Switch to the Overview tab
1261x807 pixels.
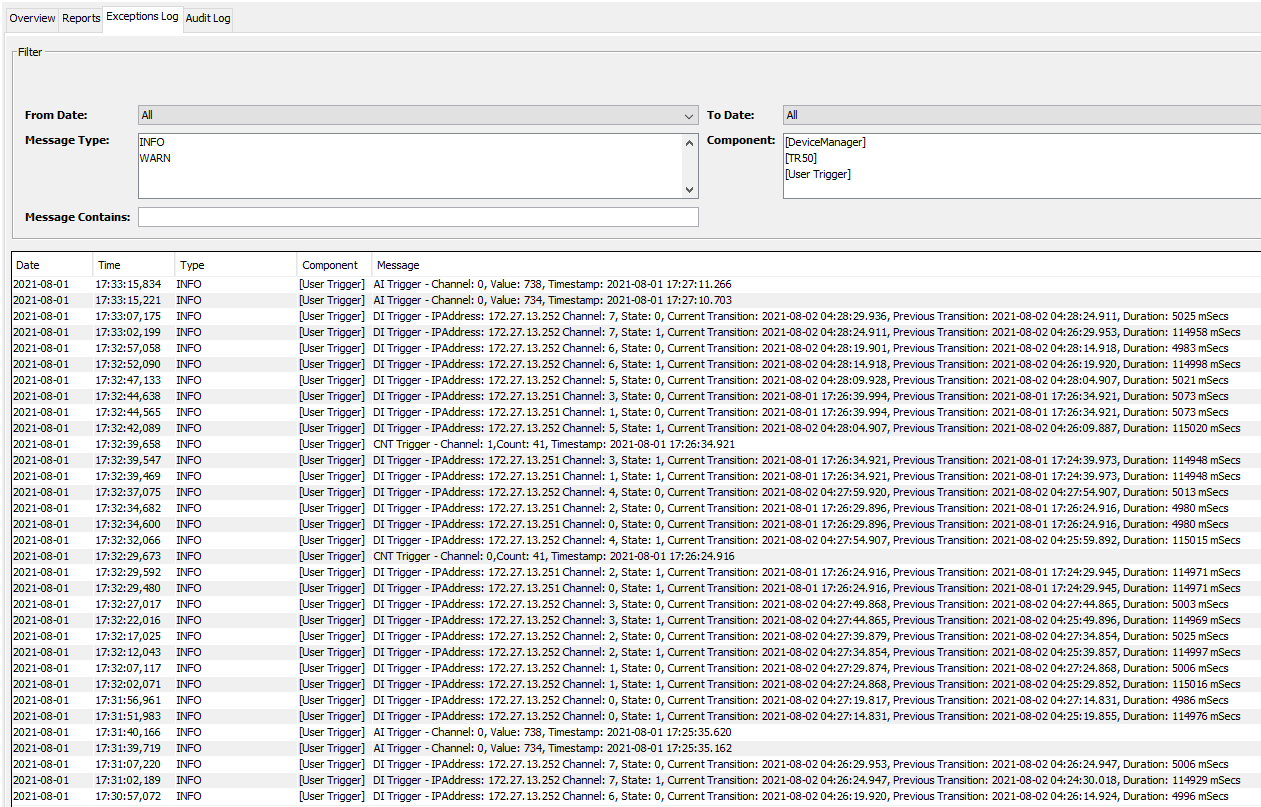(32, 18)
